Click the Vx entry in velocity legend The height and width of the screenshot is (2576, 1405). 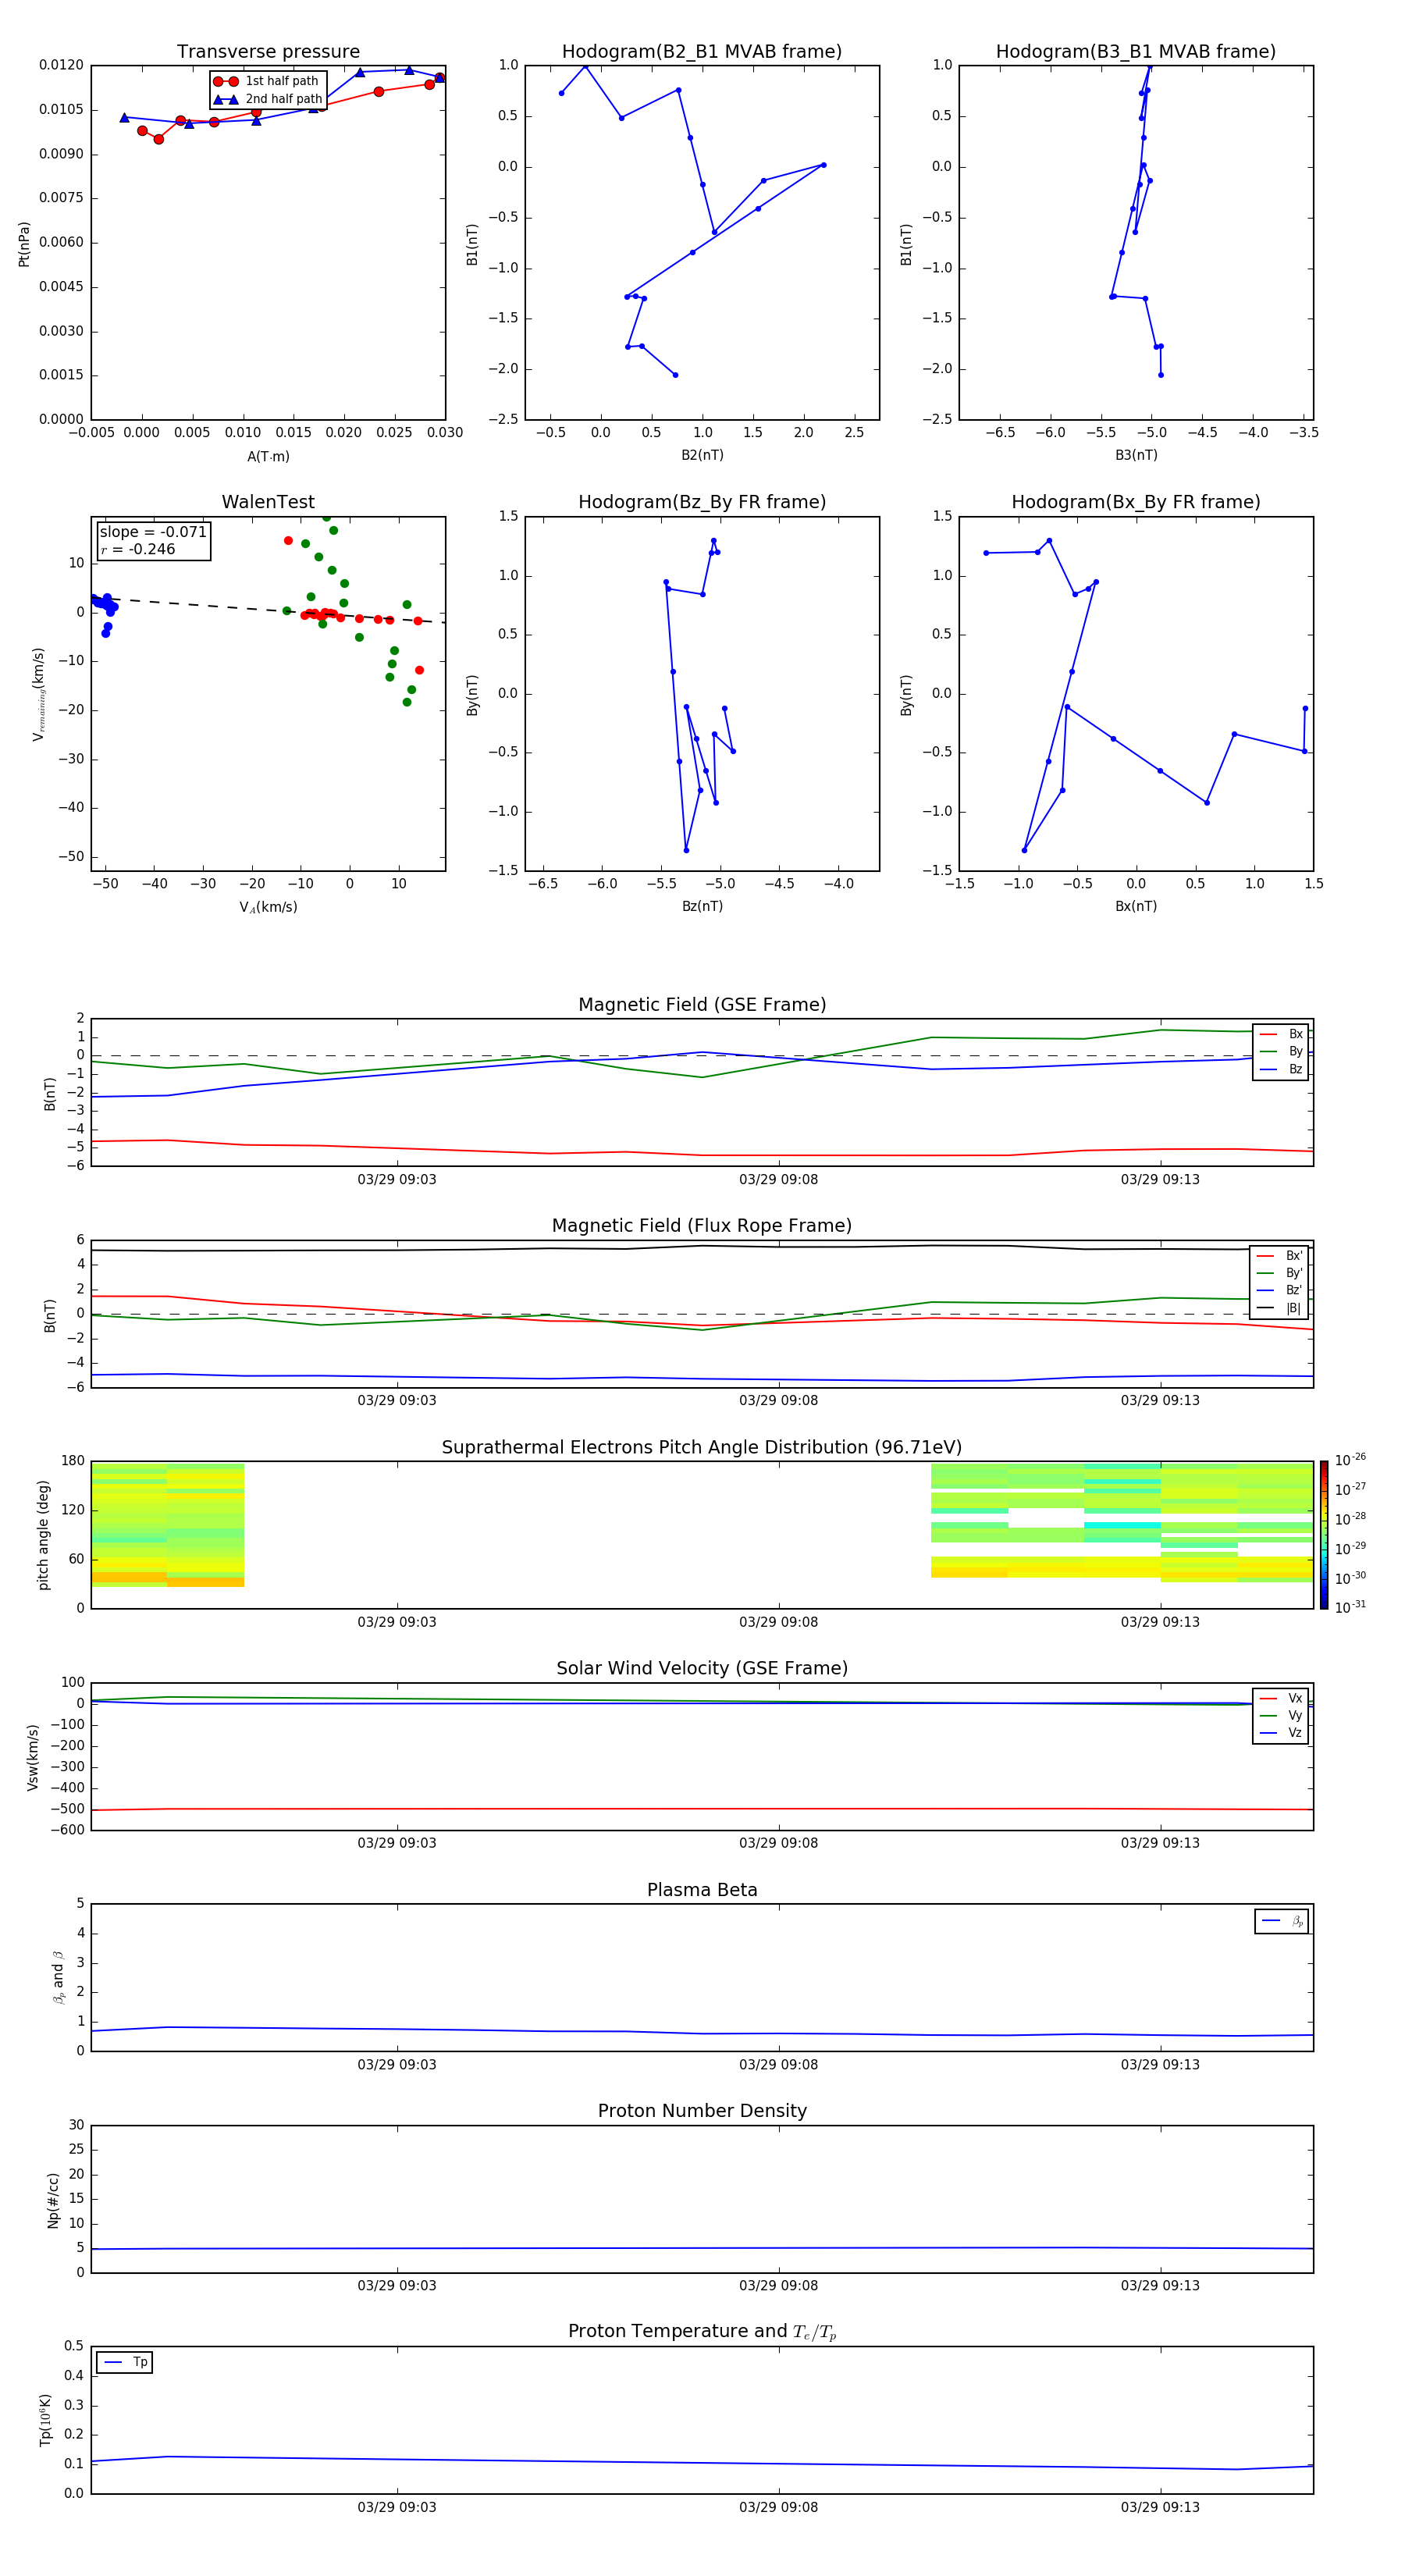tap(1281, 1698)
